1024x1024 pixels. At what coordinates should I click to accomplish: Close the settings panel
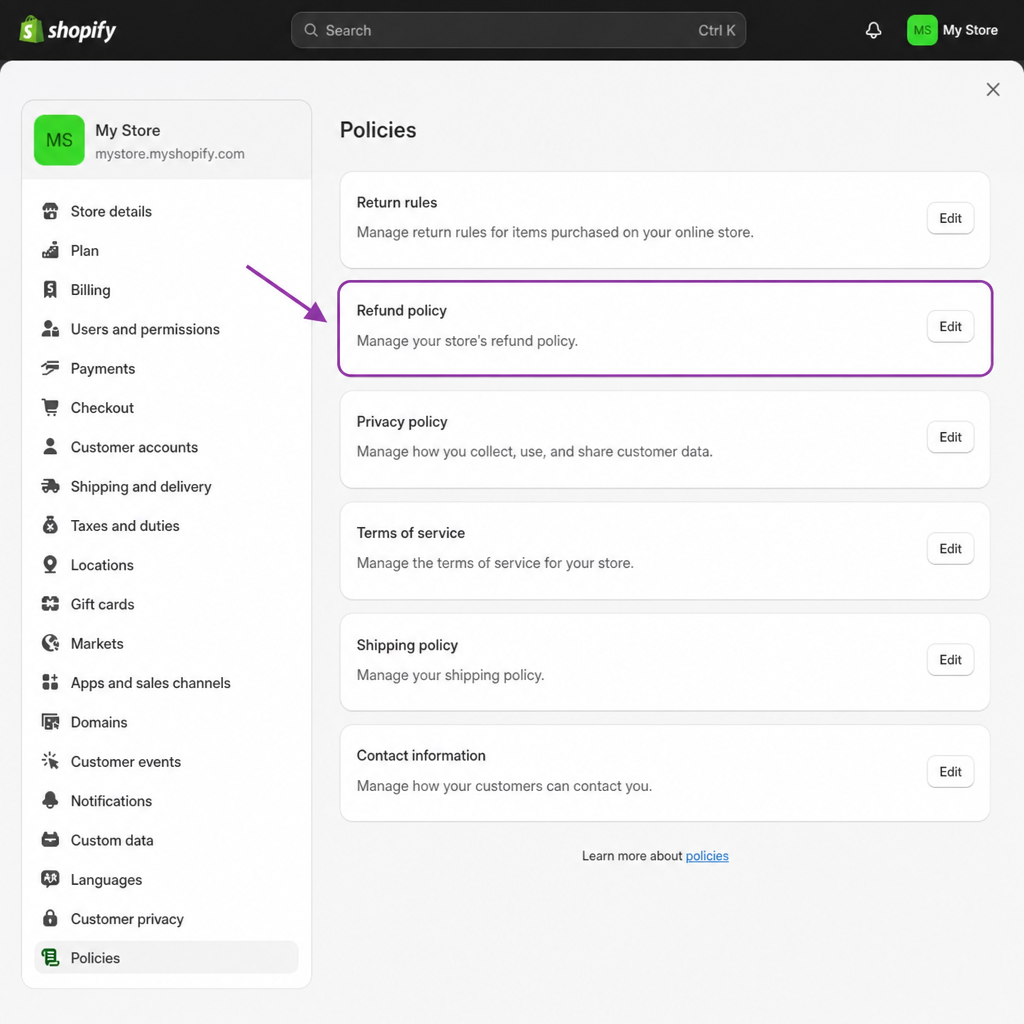coord(993,89)
